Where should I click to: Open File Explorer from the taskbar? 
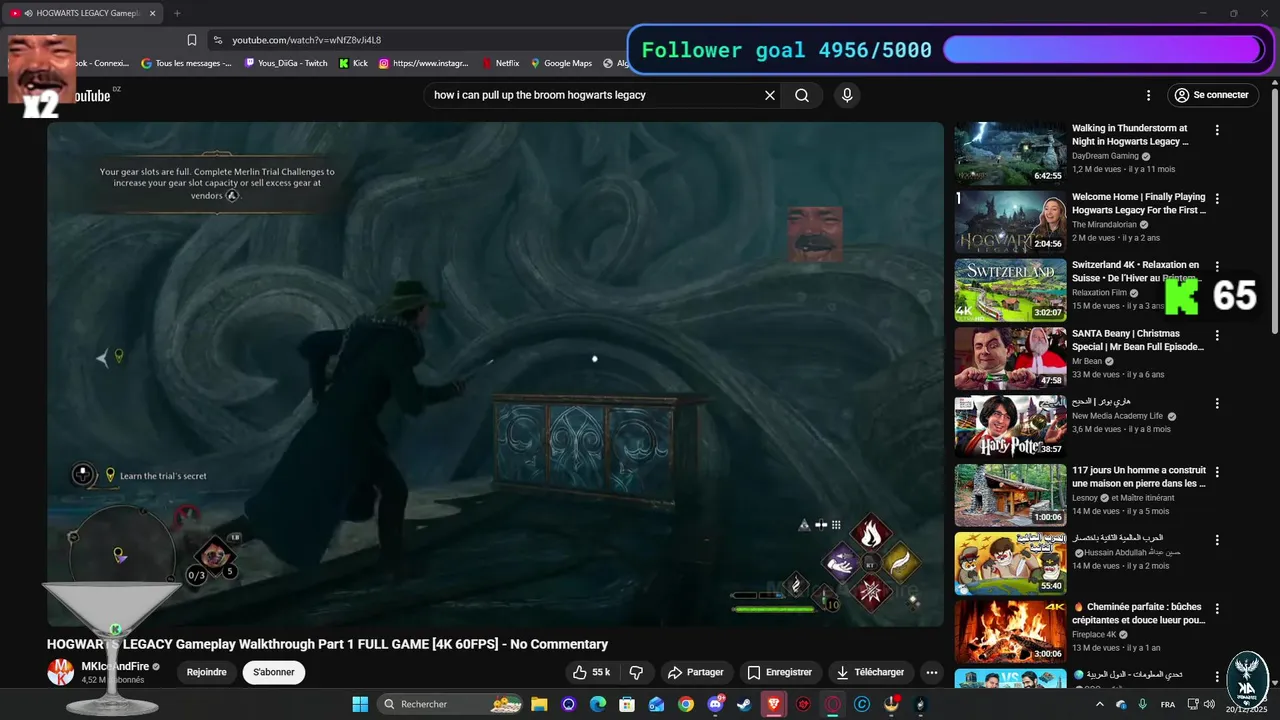coord(539,704)
